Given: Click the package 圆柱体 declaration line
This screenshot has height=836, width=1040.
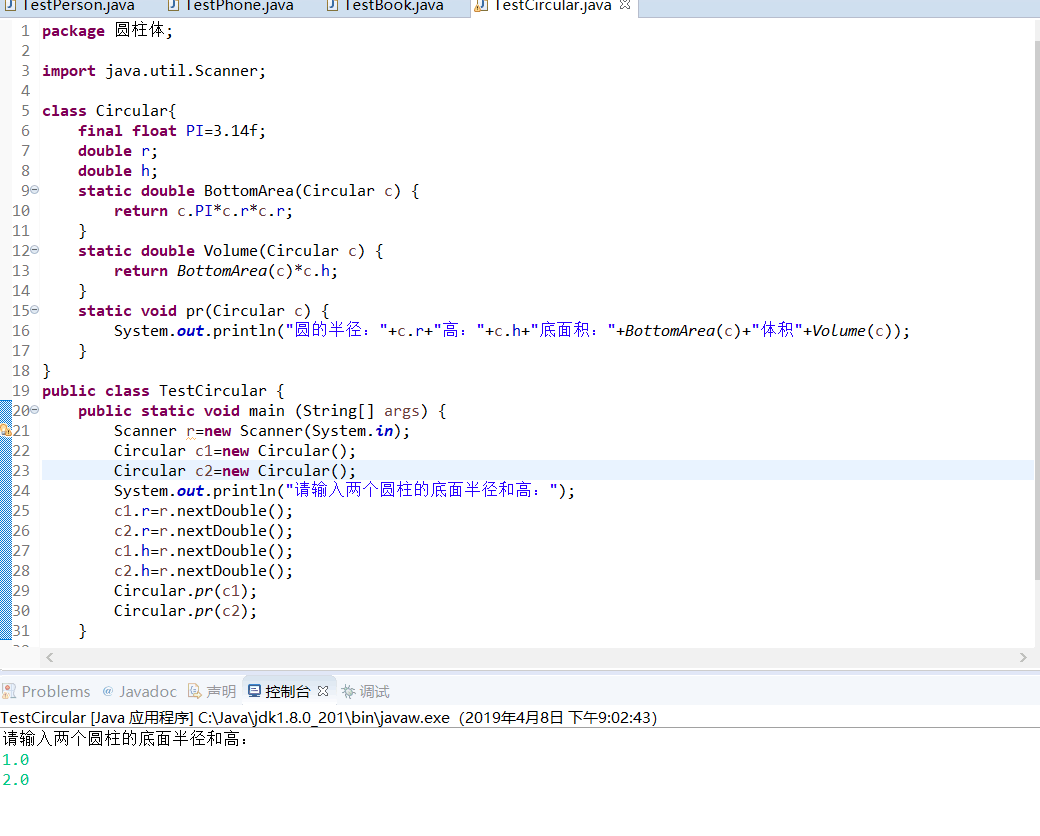Looking at the screenshot, I should tap(107, 31).
